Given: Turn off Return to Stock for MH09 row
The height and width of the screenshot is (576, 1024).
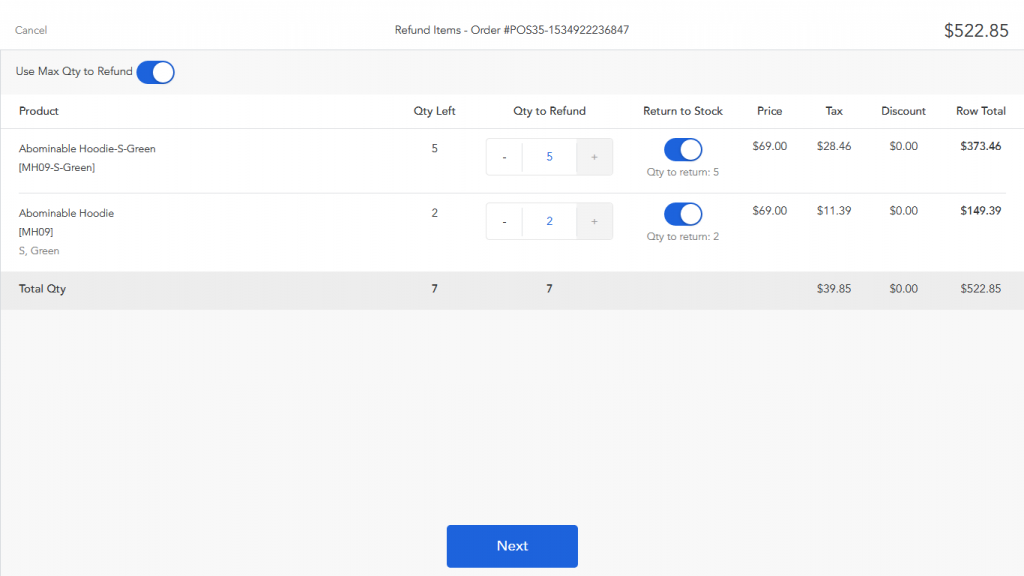Looking at the screenshot, I should [683, 214].
